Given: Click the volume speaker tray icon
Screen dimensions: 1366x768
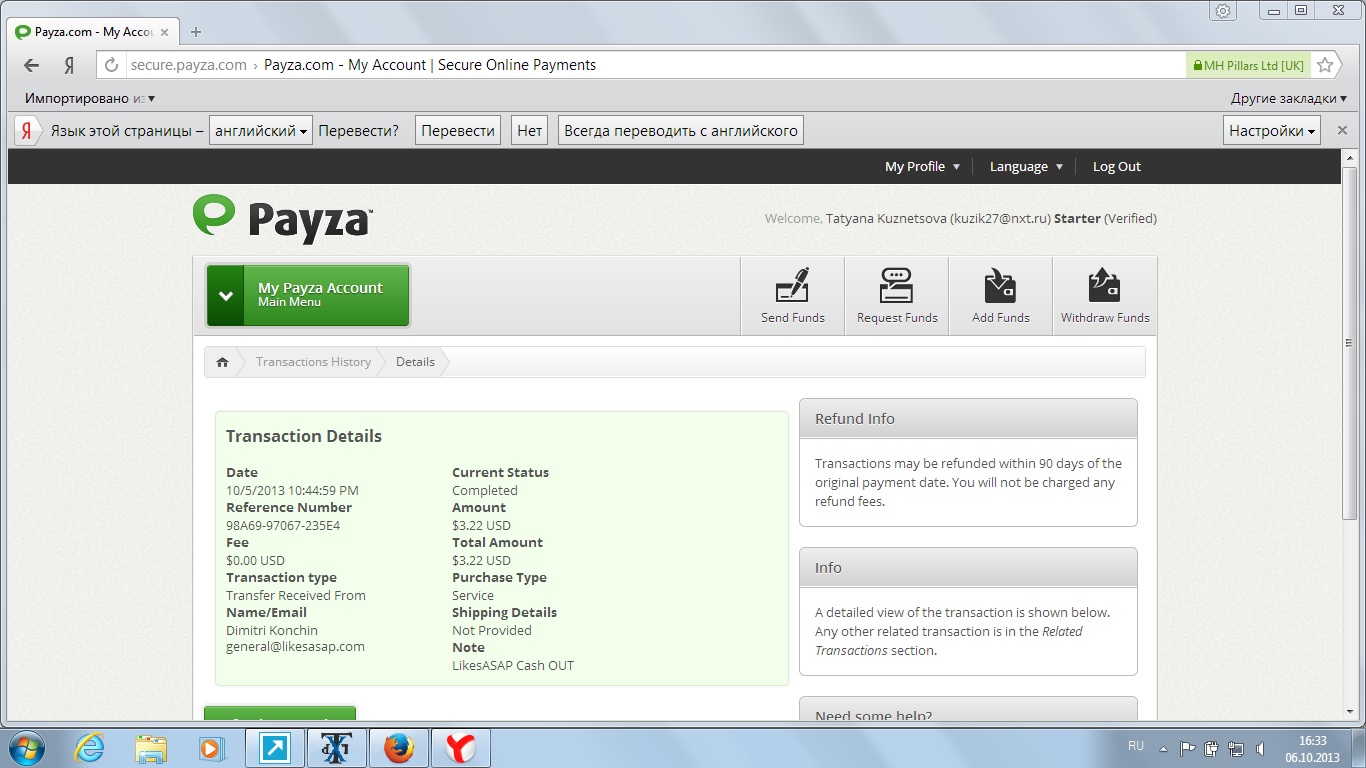Looking at the screenshot, I should [x=1261, y=748].
